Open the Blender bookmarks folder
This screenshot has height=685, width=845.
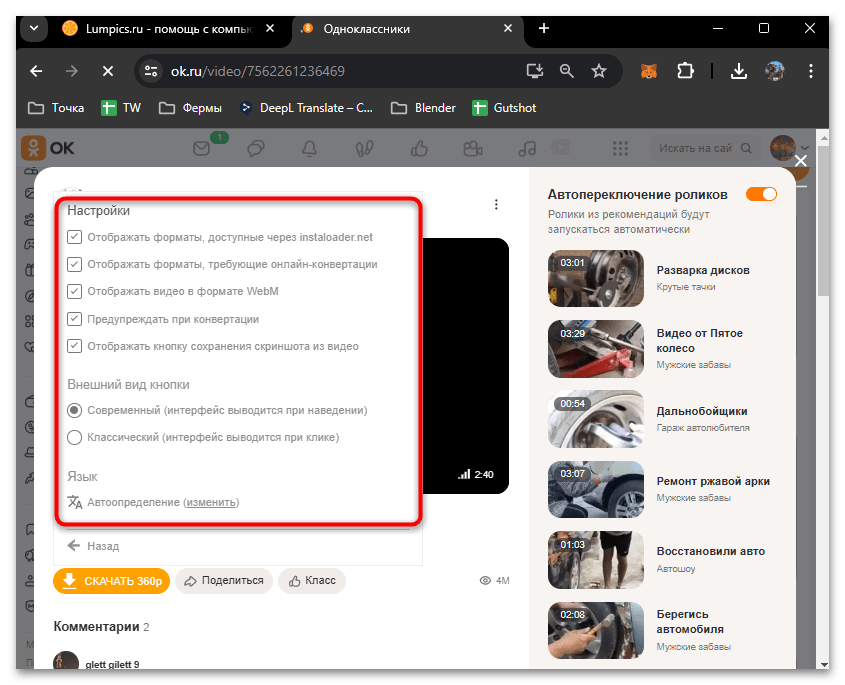[x=423, y=108]
